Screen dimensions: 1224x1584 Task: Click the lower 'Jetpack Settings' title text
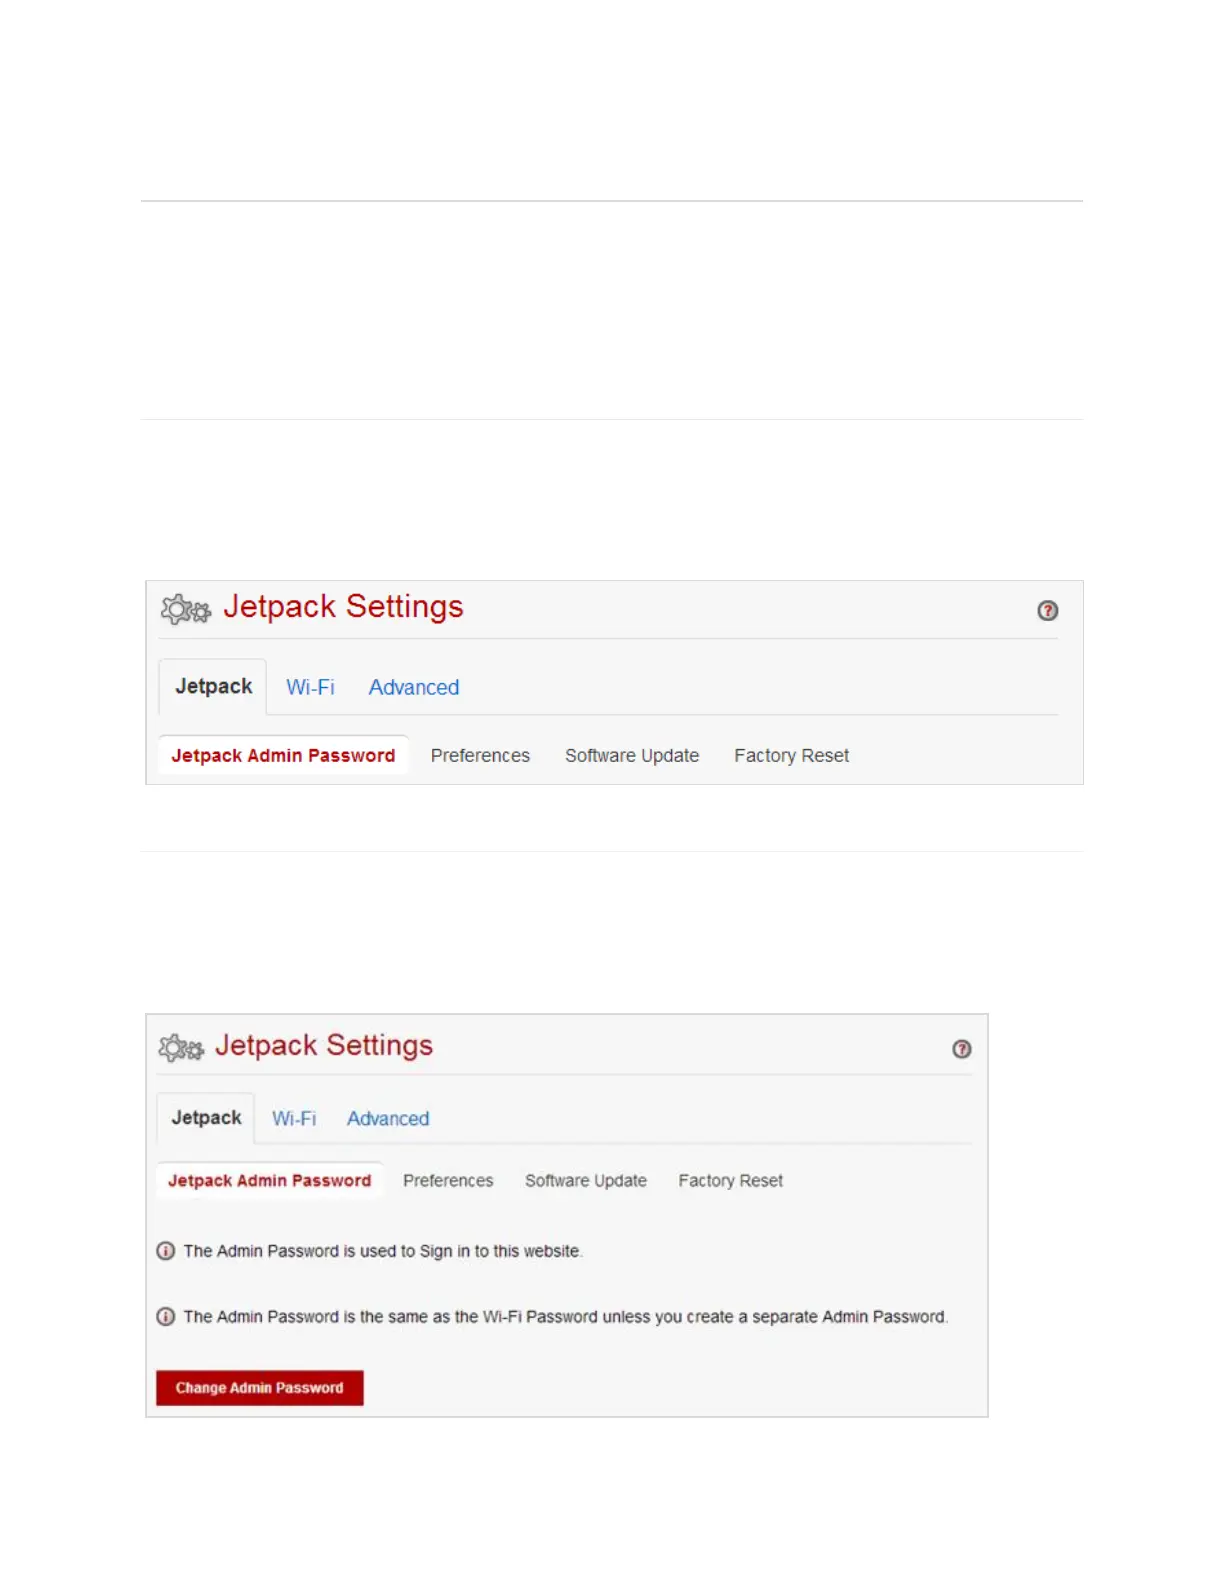tap(324, 1046)
